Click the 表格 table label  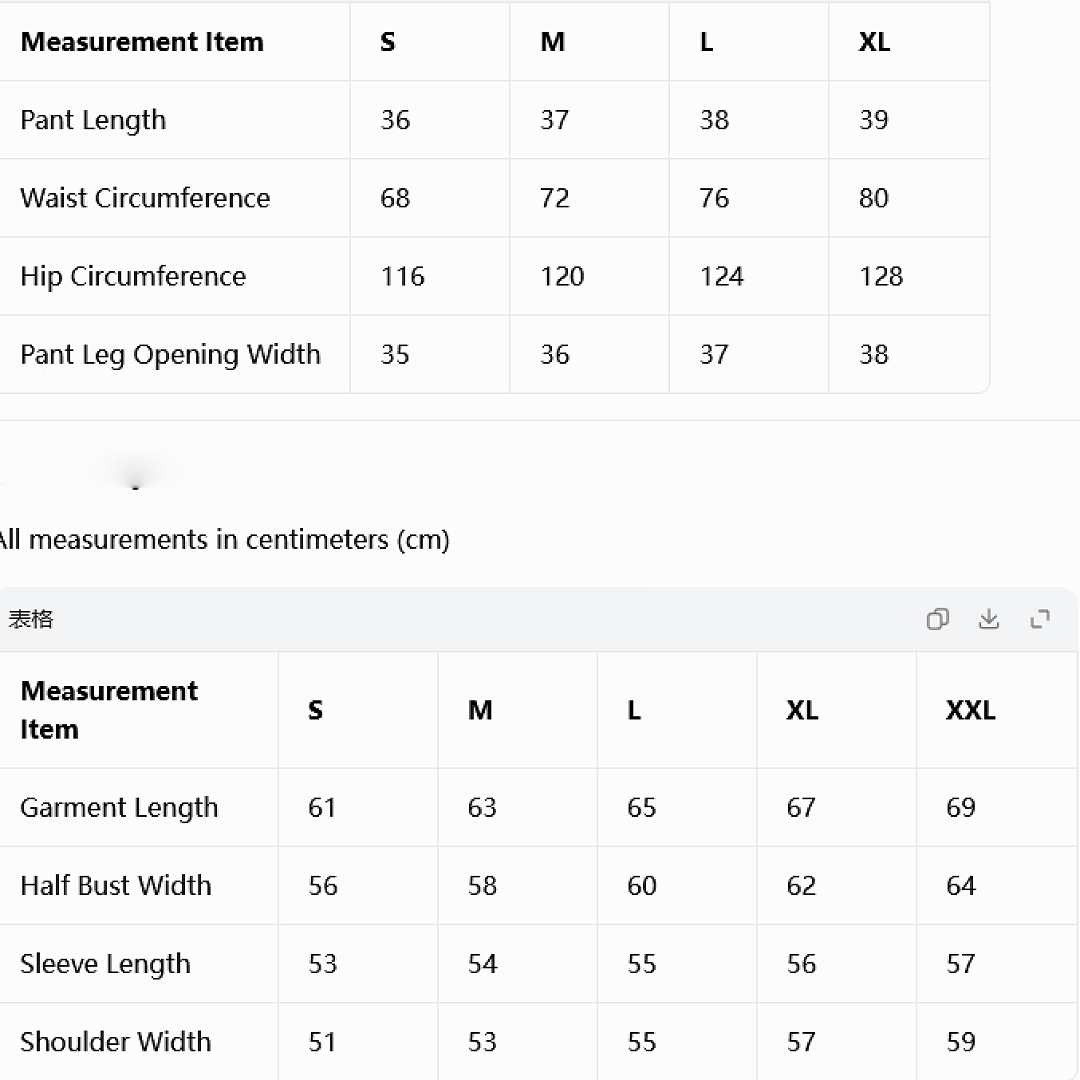pos(30,619)
